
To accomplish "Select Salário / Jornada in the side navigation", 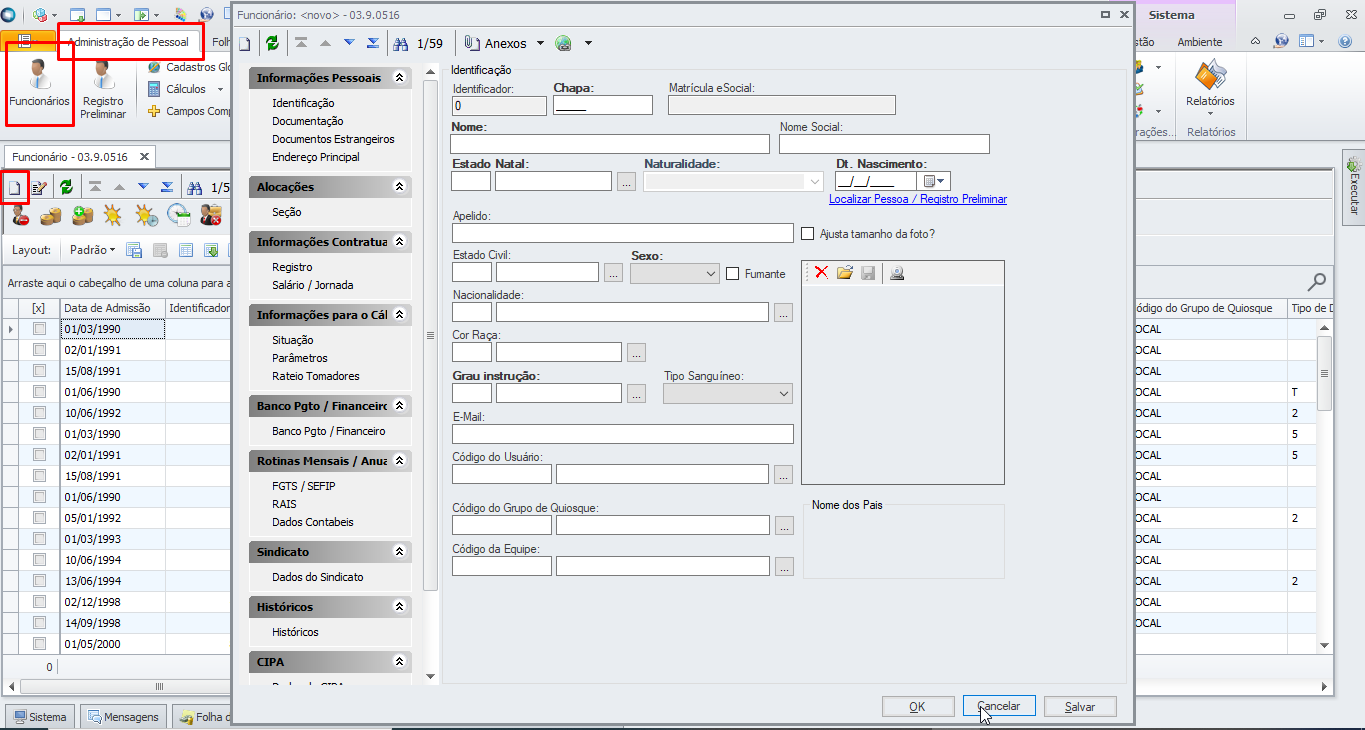I will (x=313, y=285).
